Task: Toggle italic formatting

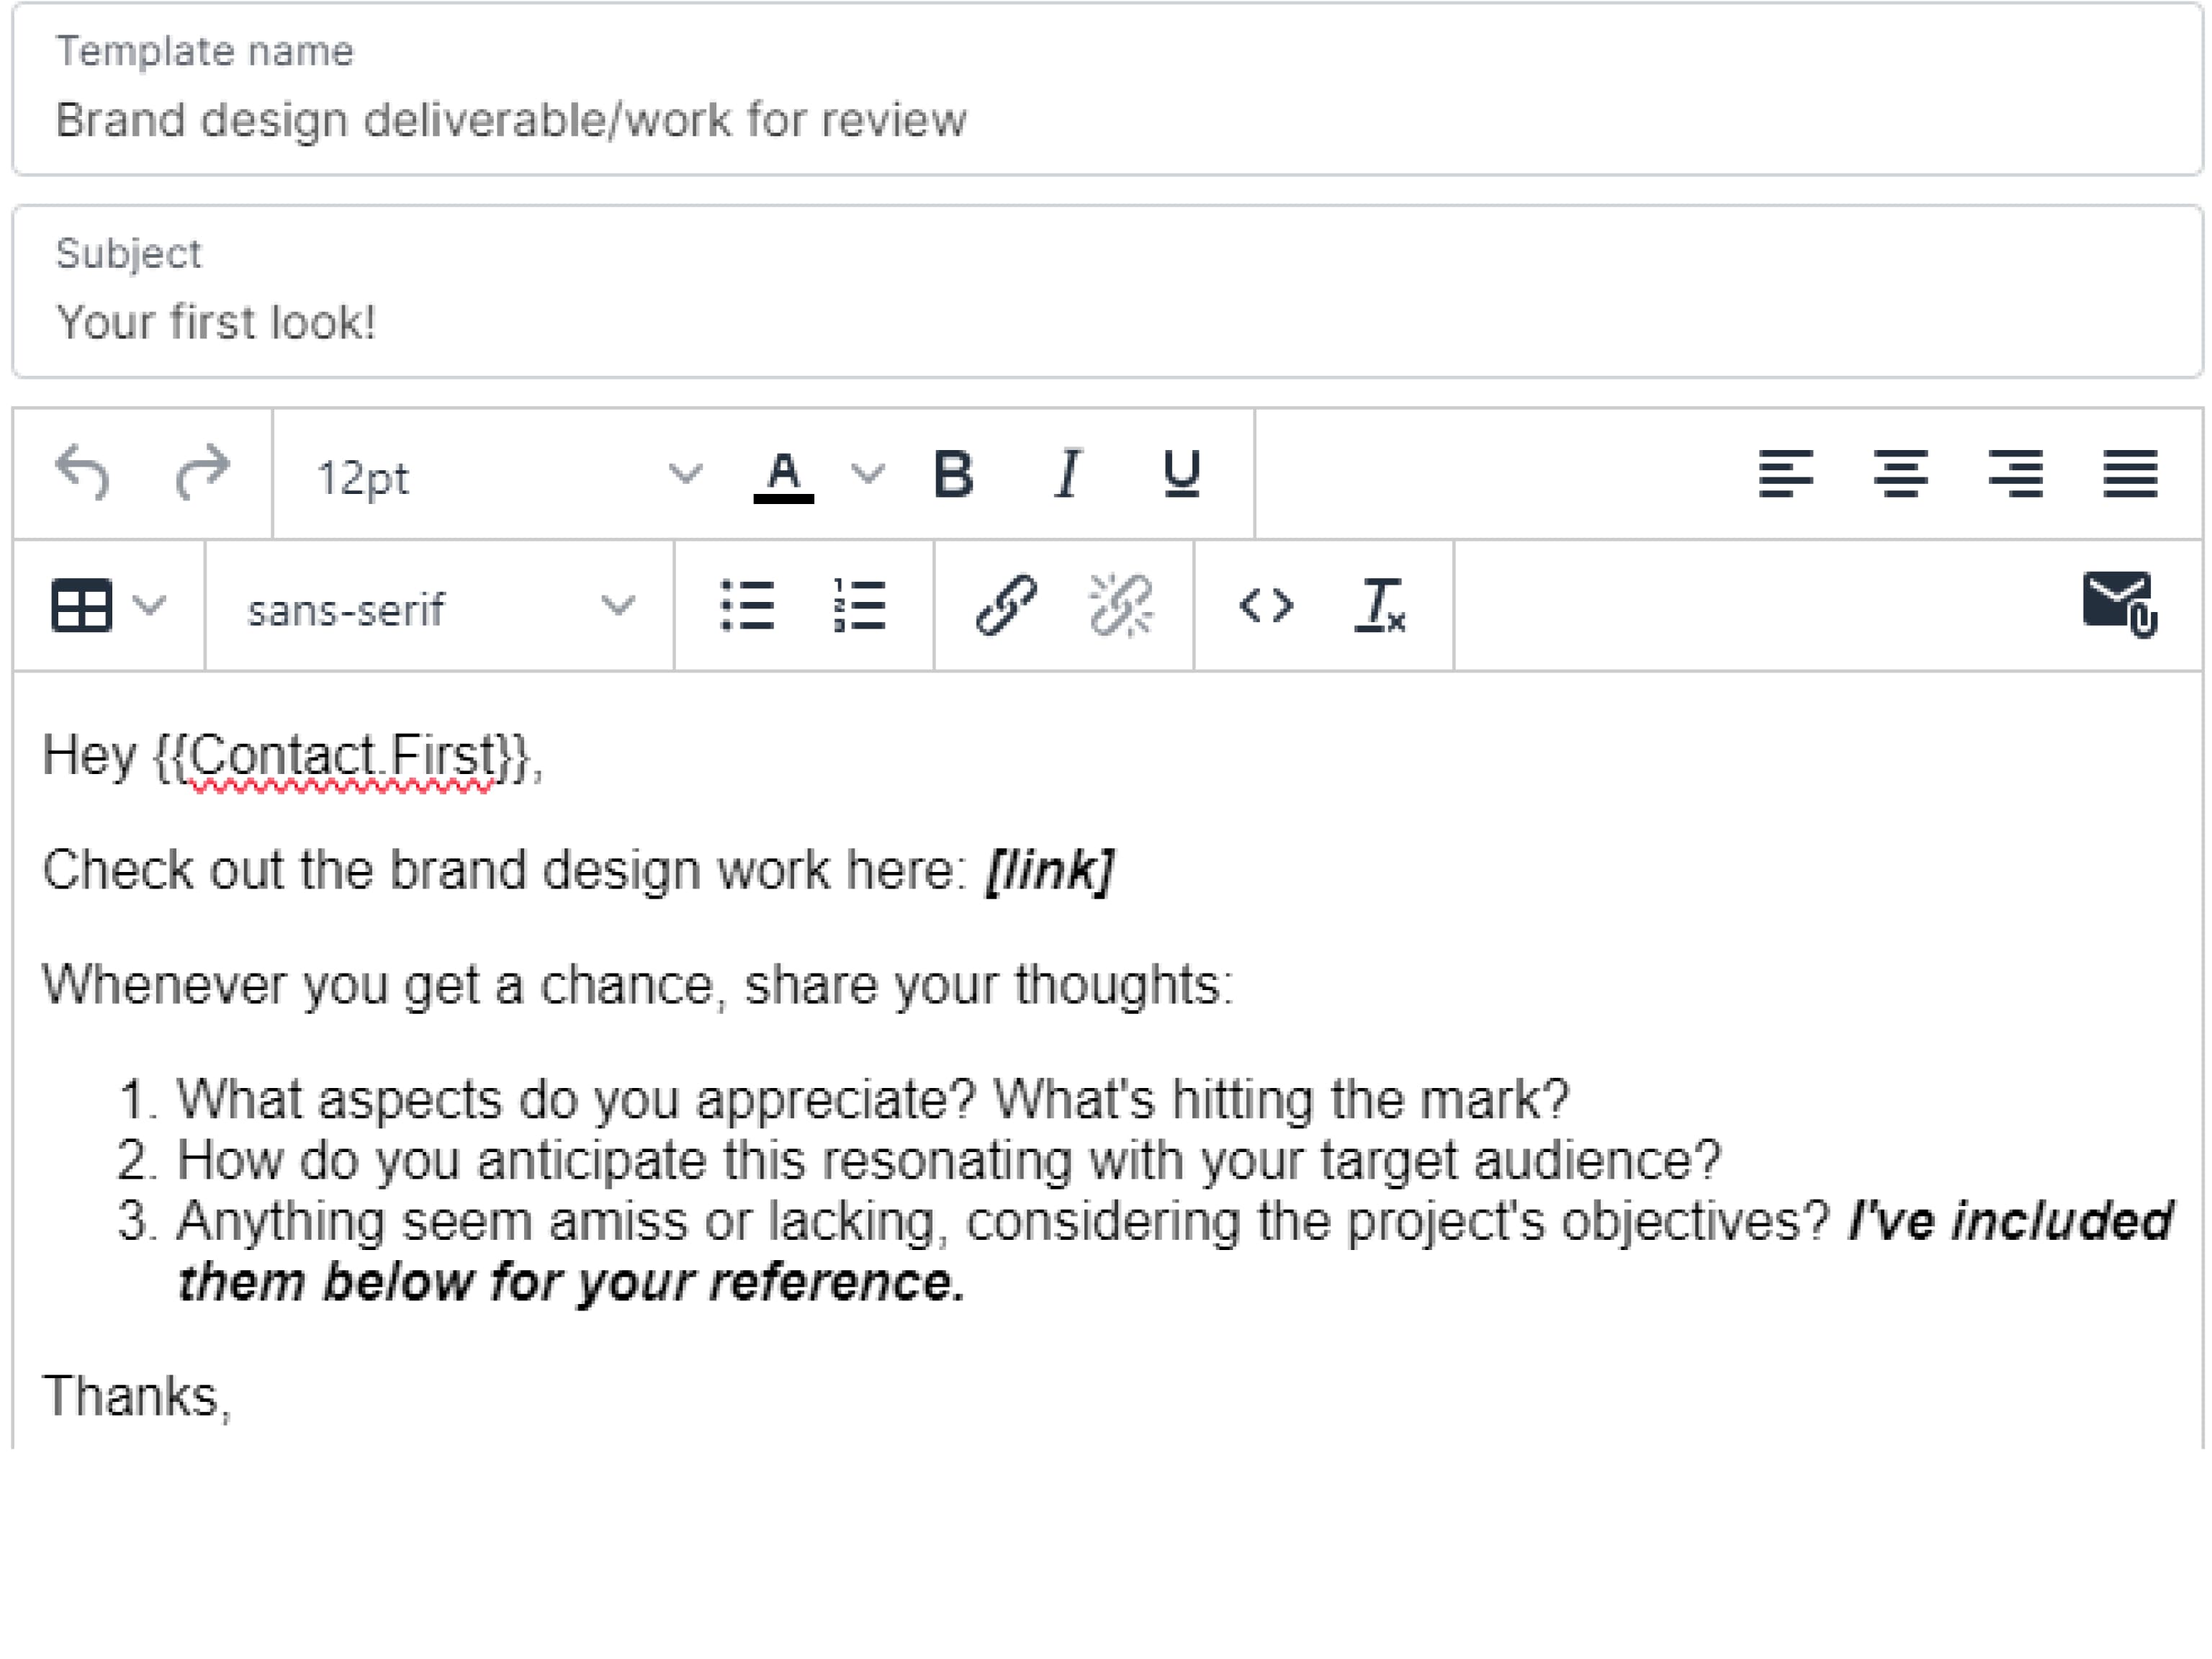Action: pos(1068,473)
